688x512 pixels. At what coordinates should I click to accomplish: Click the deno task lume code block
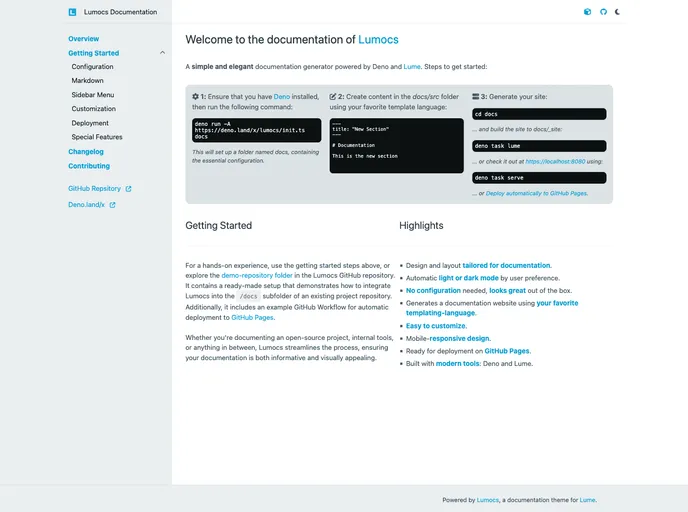[x=539, y=146]
